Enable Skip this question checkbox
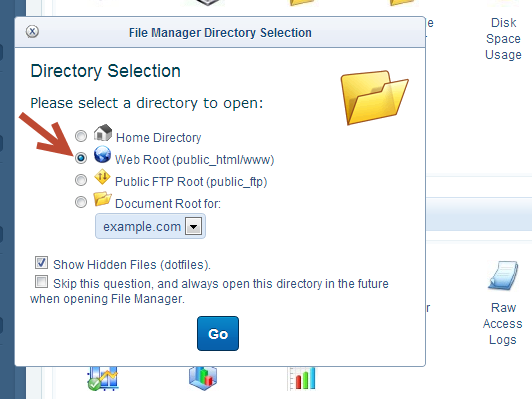 (41, 282)
